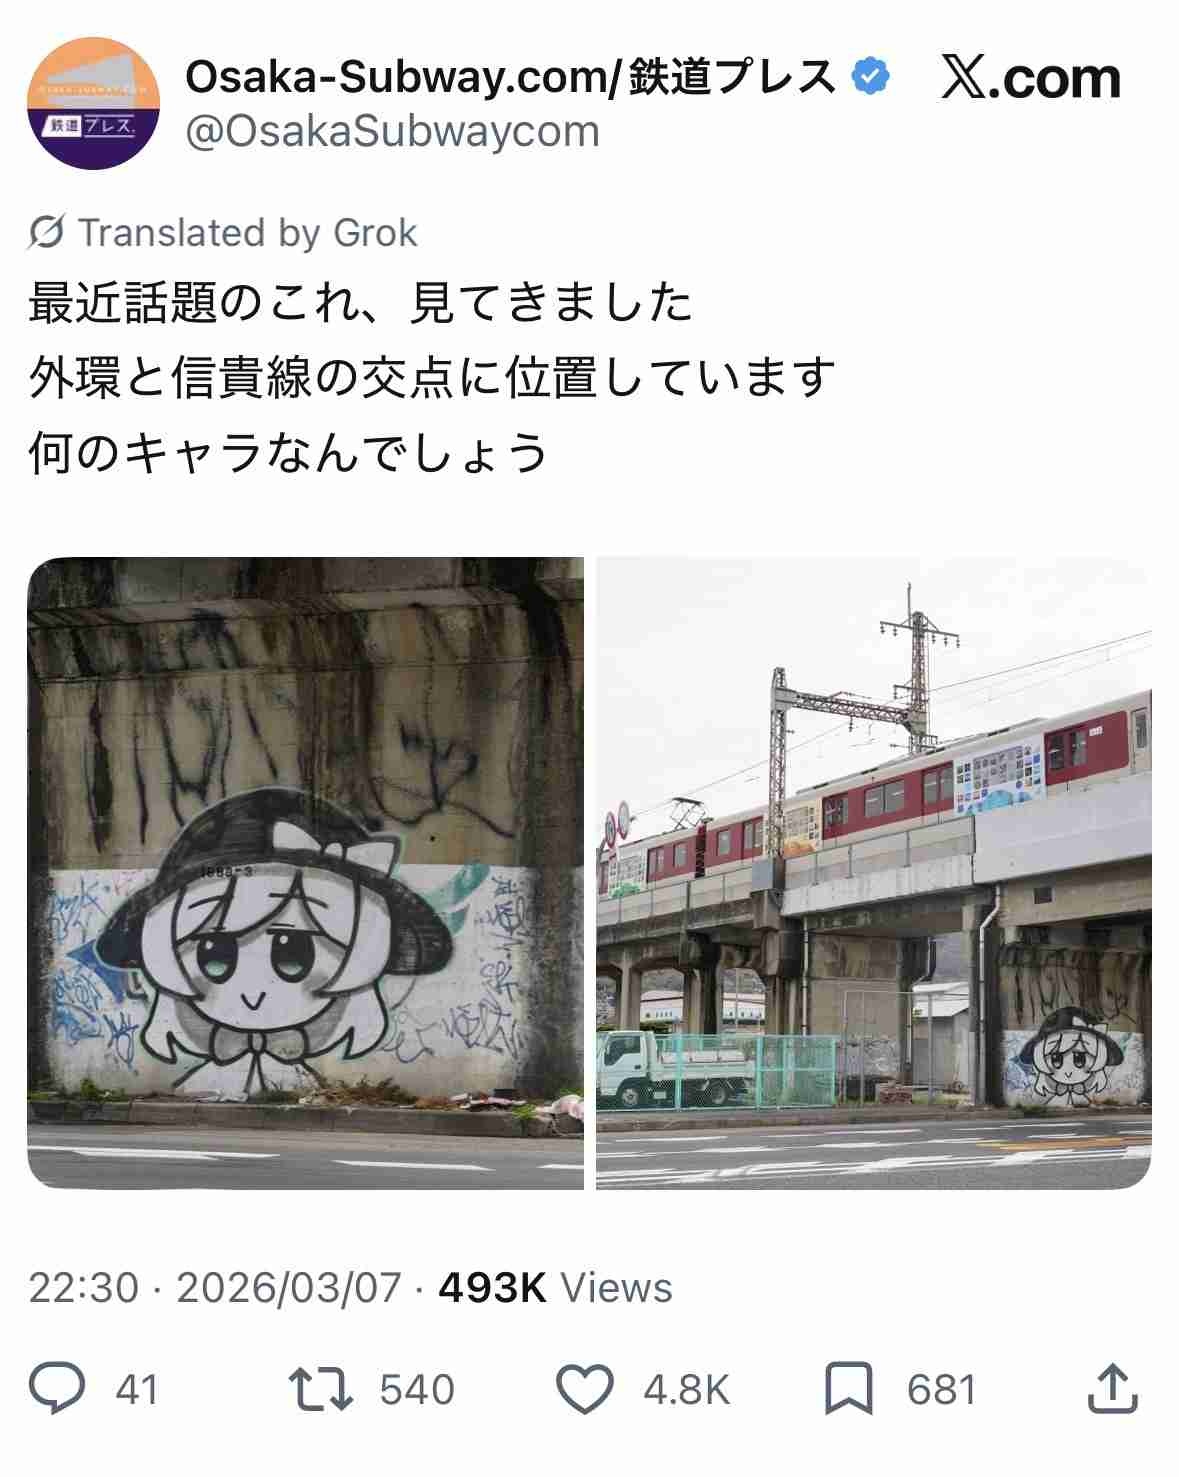The image size is (1179, 1477).
Task: Bookmark the post using bookmark icon
Action: coord(849,1389)
